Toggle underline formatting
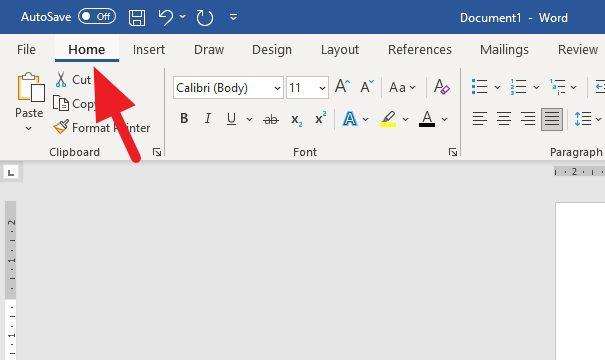Viewport: 605px width, 360px height. pyautogui.click(x=231, y=118)
